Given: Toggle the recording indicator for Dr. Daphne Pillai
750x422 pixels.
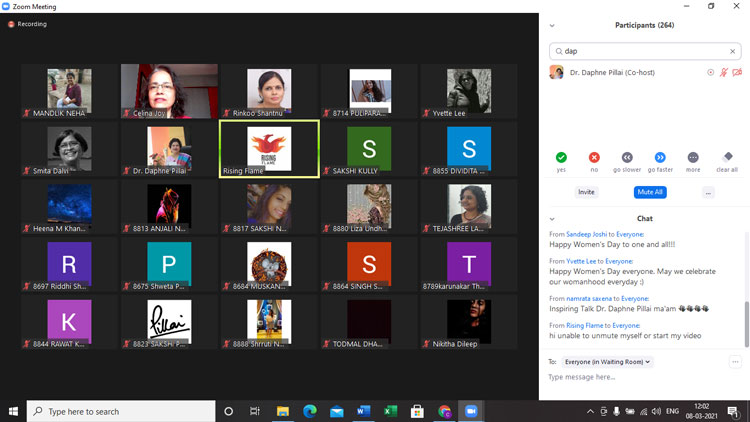Looking at the screenshot, I should coord(711,73).
